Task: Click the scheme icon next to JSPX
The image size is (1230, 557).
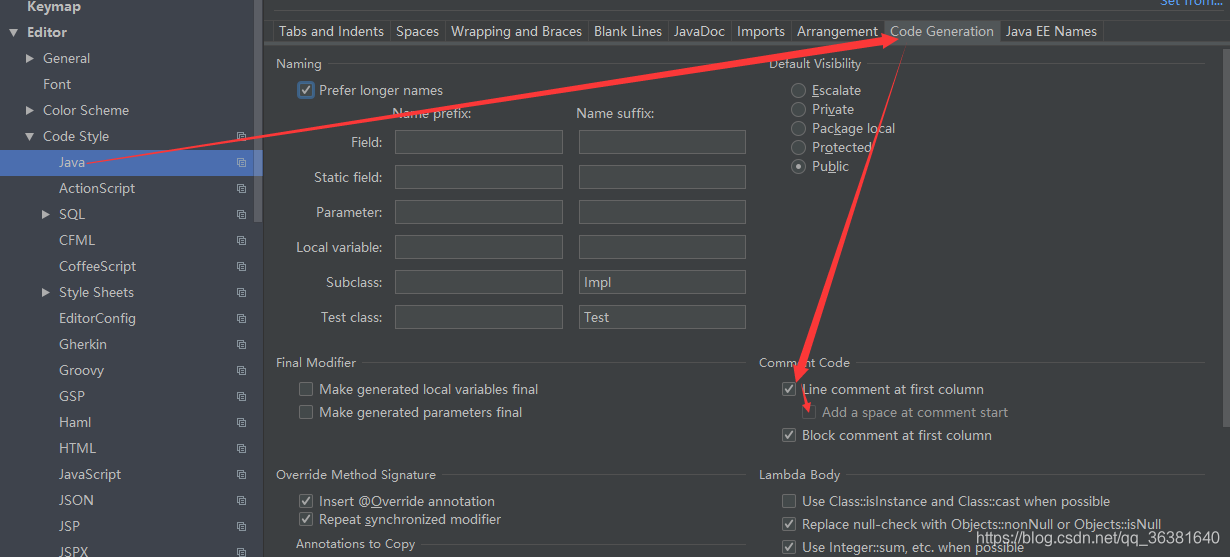Action: (x=241, y=551)
